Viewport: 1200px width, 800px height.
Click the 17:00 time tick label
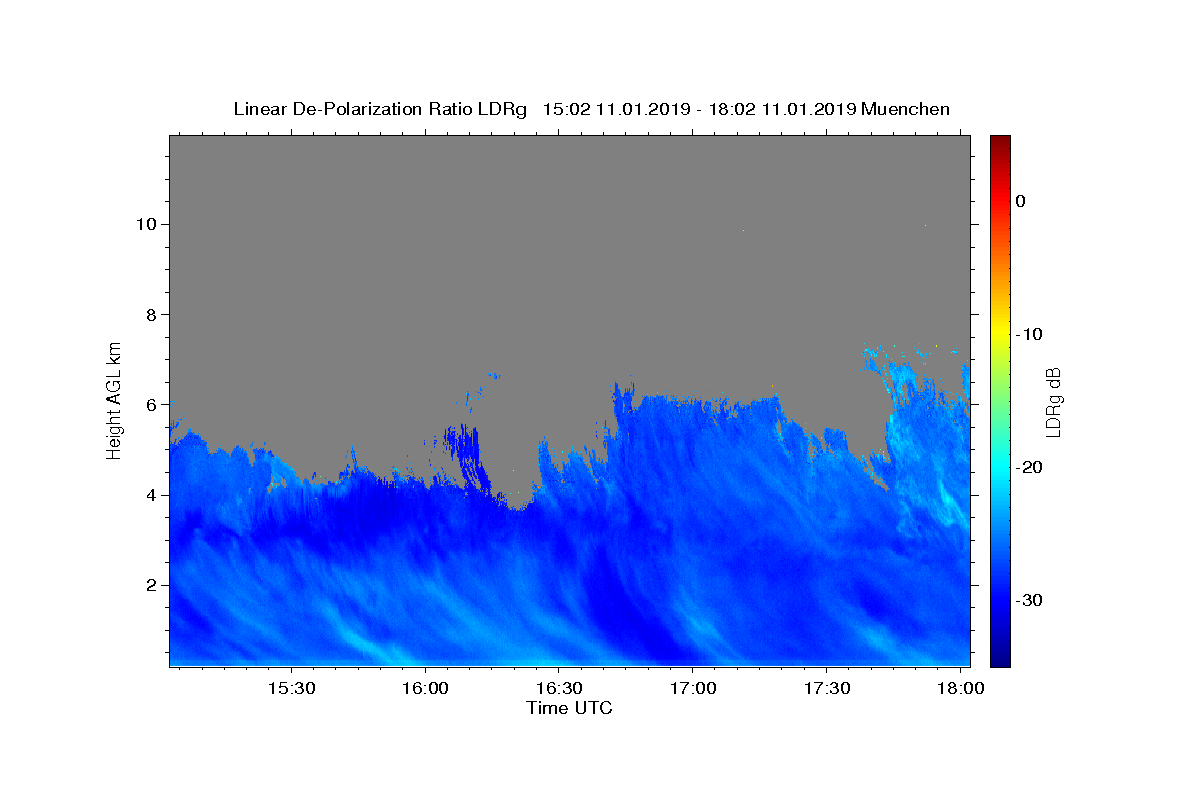[x=693, y=689]
